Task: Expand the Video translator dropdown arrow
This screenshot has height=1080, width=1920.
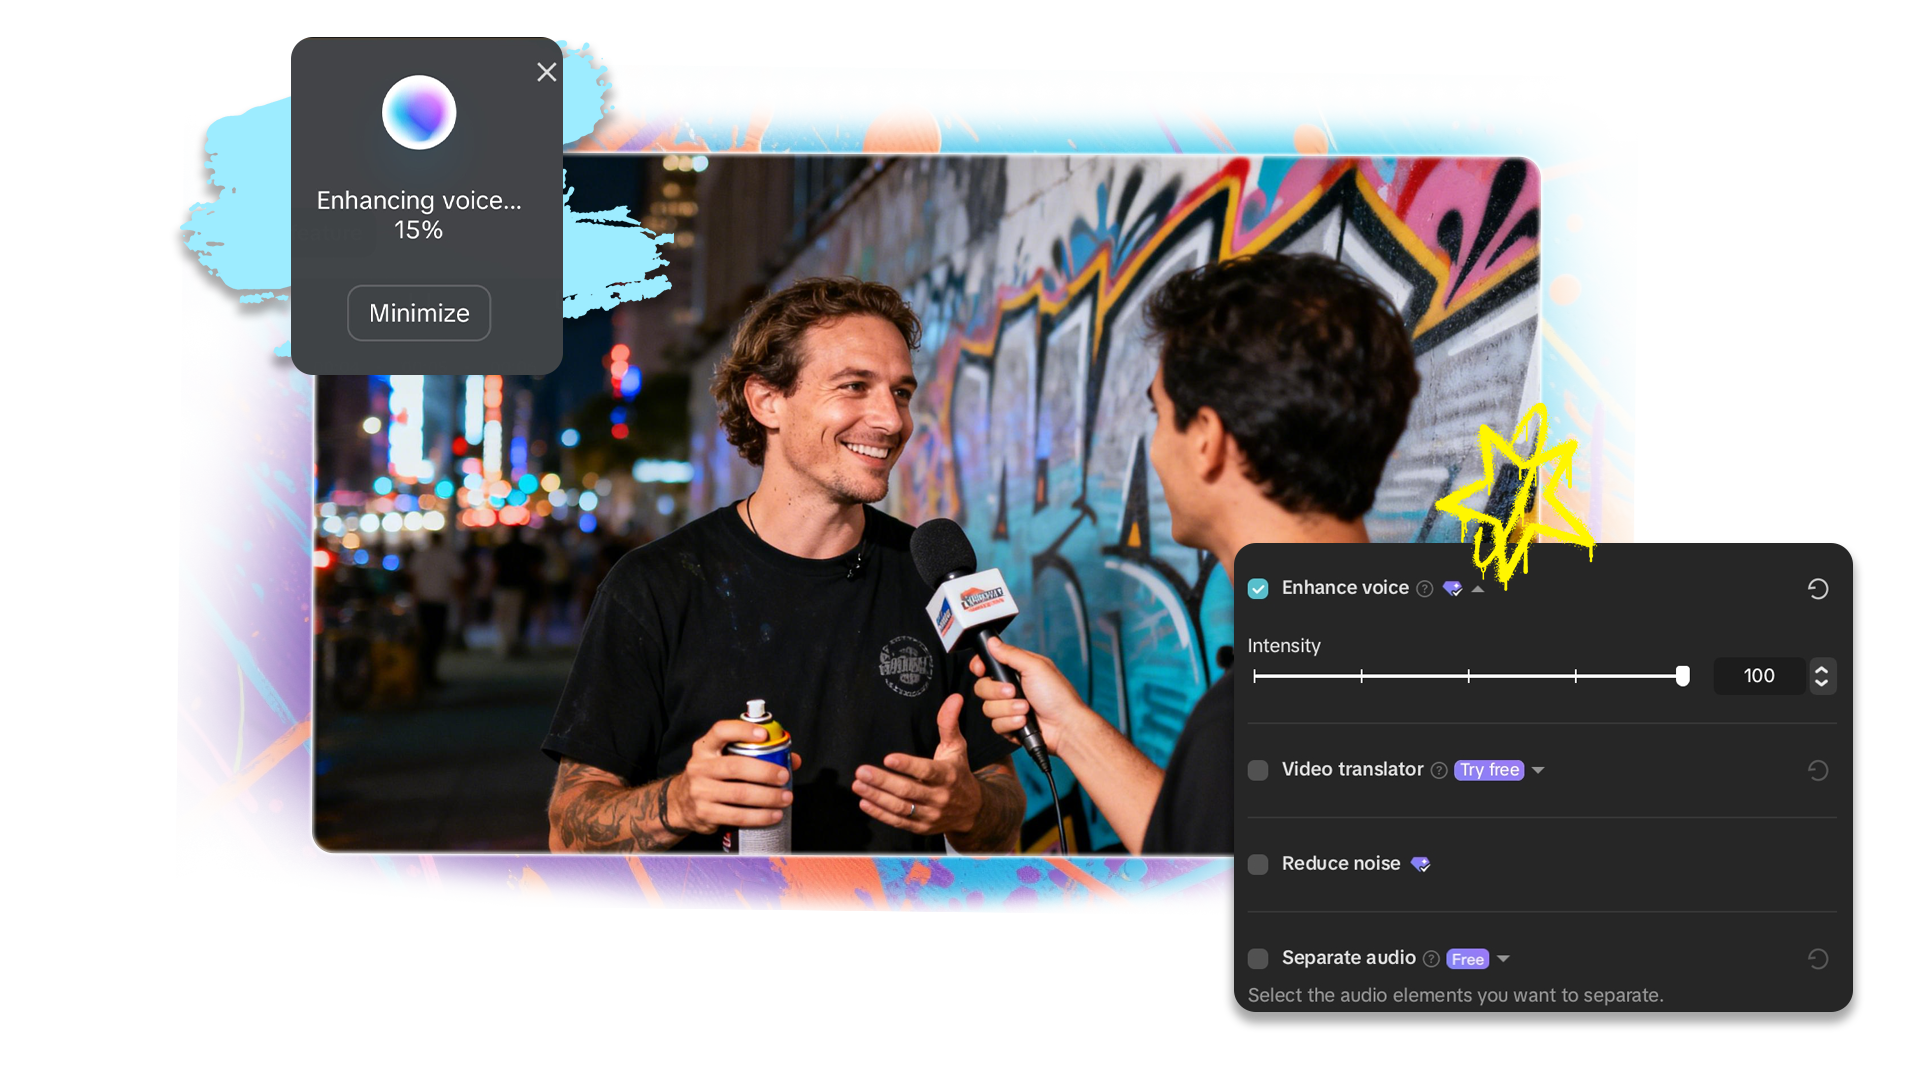Action: (x=1538, y=770)
